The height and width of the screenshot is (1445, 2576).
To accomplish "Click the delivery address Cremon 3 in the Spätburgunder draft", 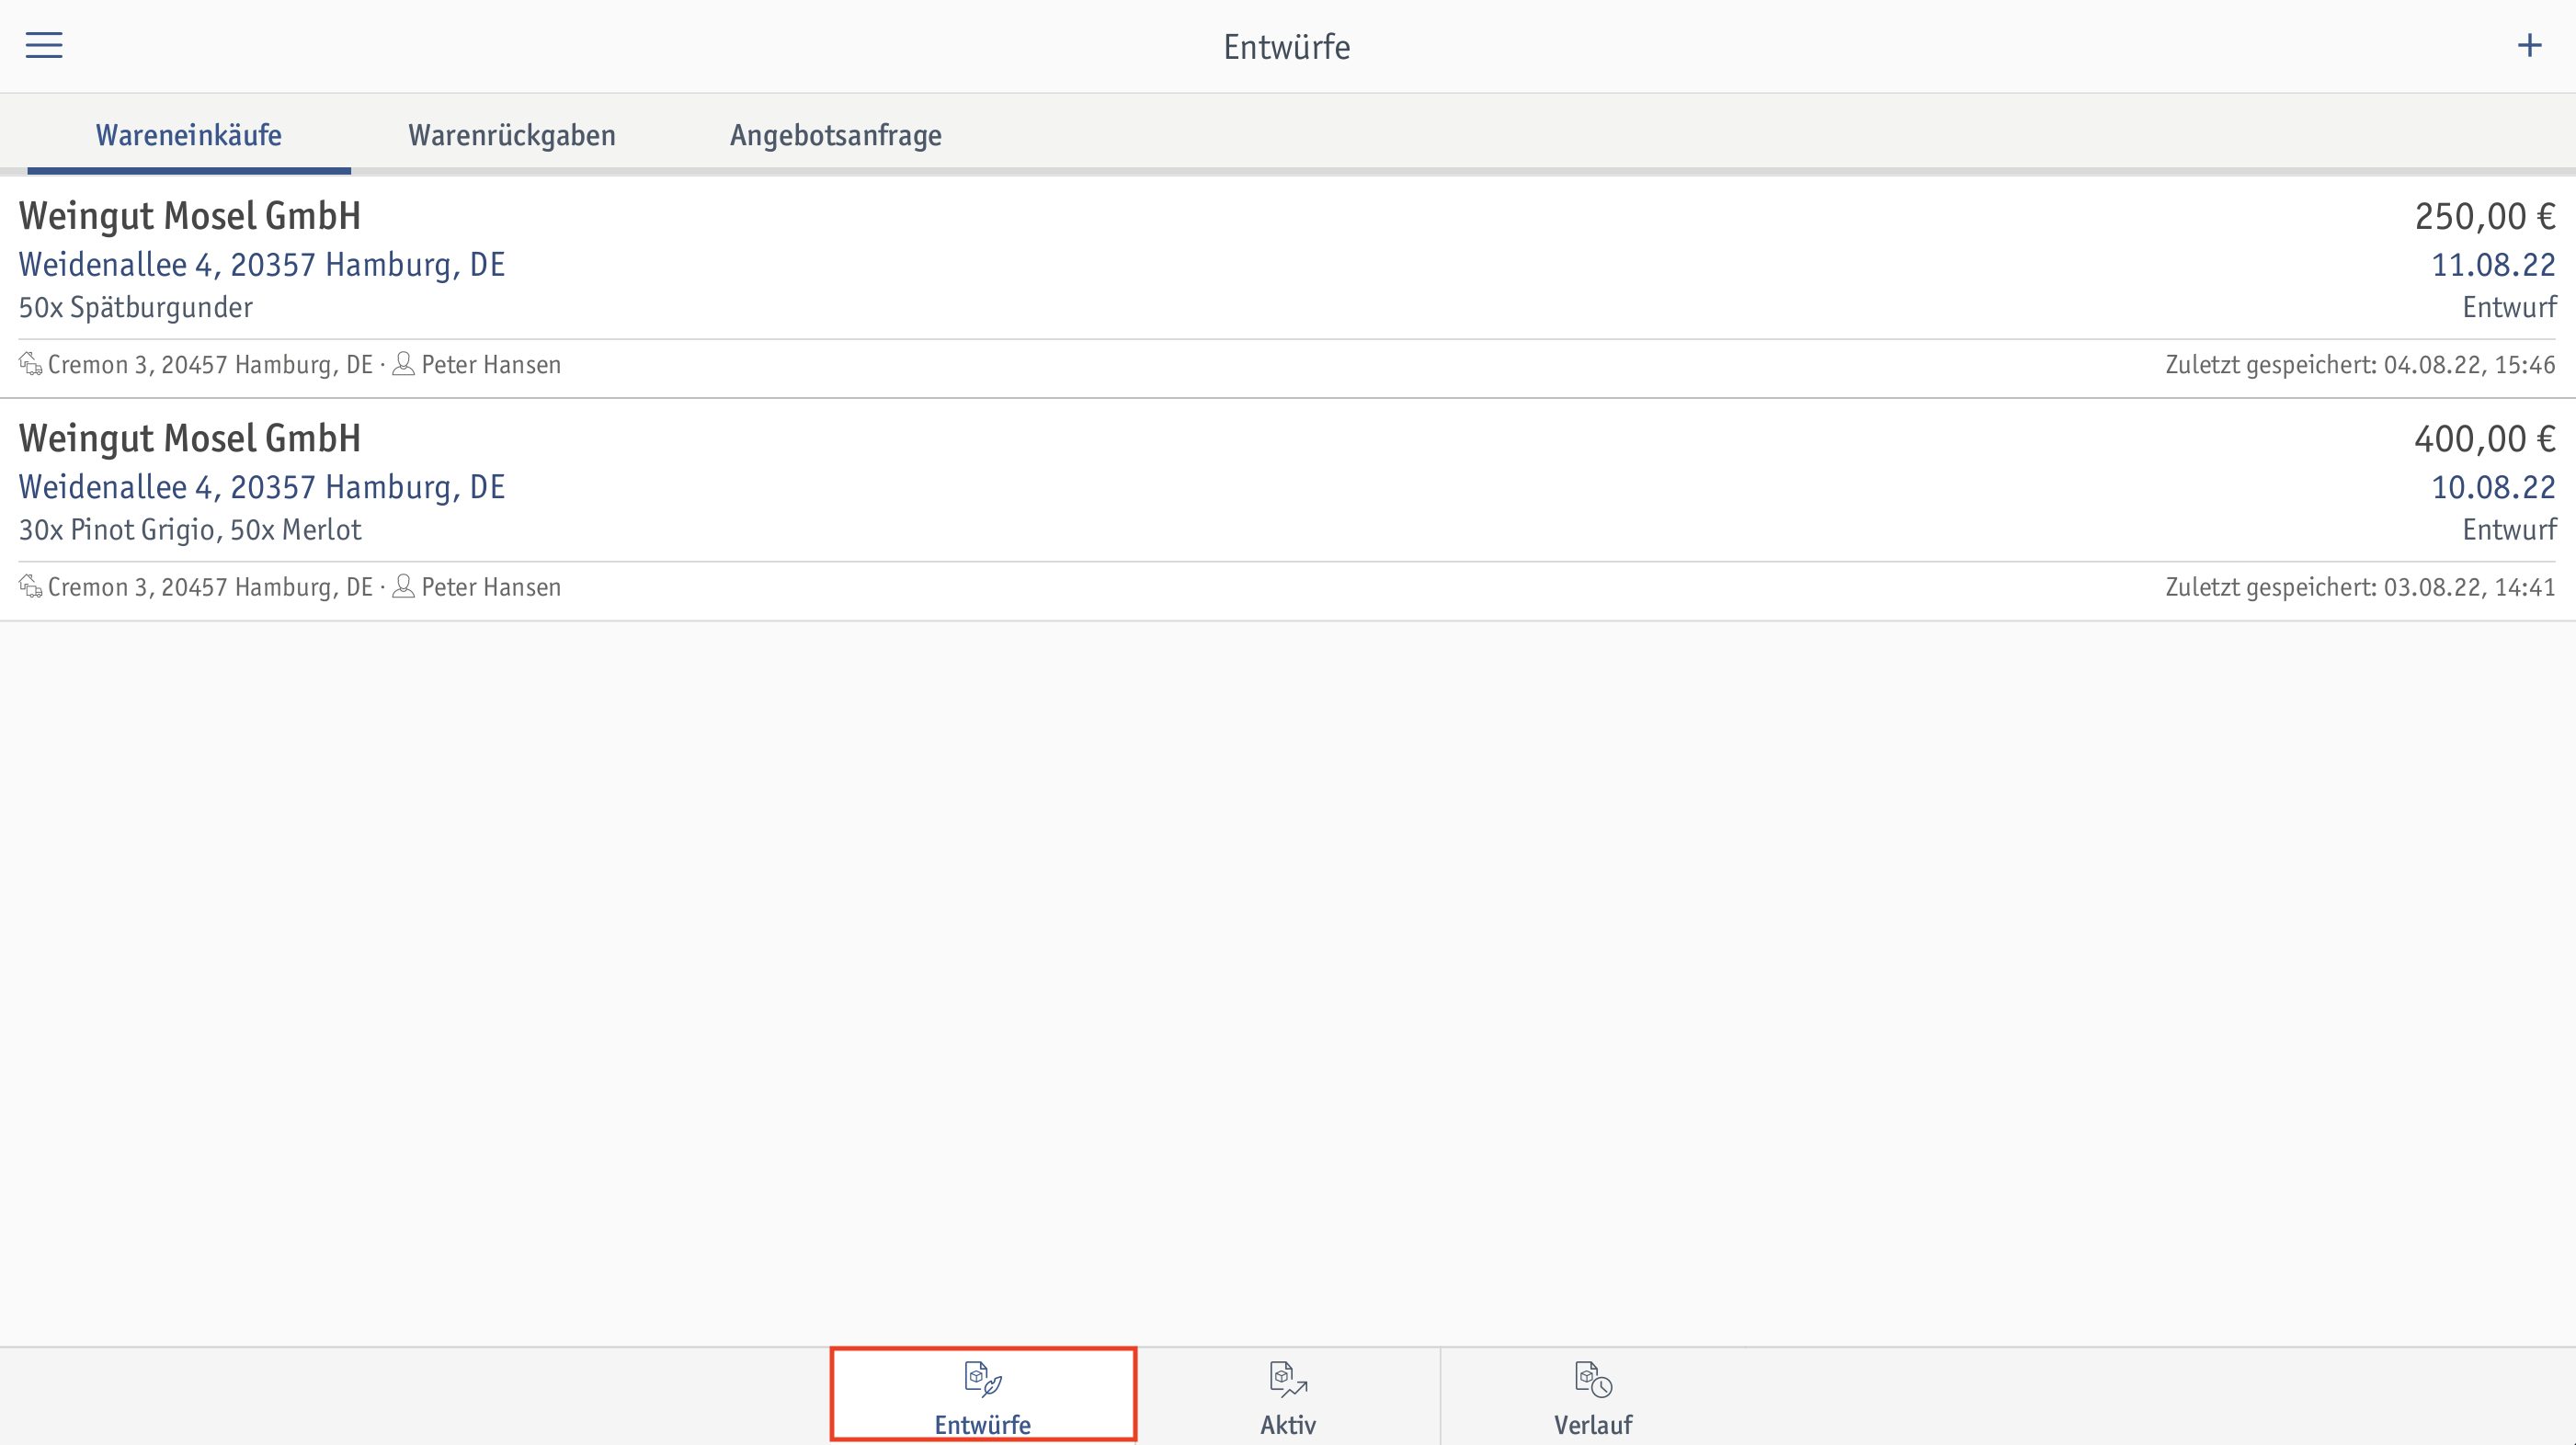I will click(x=210, y=365).
